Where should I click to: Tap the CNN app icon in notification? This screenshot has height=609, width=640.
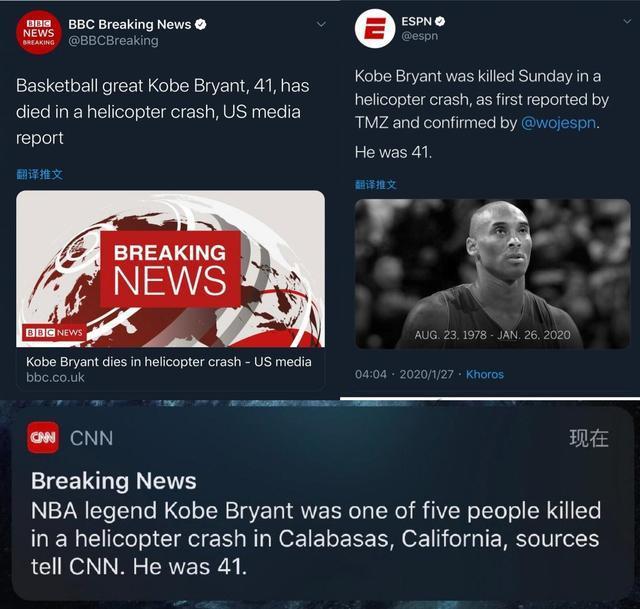tap(43, 438)
